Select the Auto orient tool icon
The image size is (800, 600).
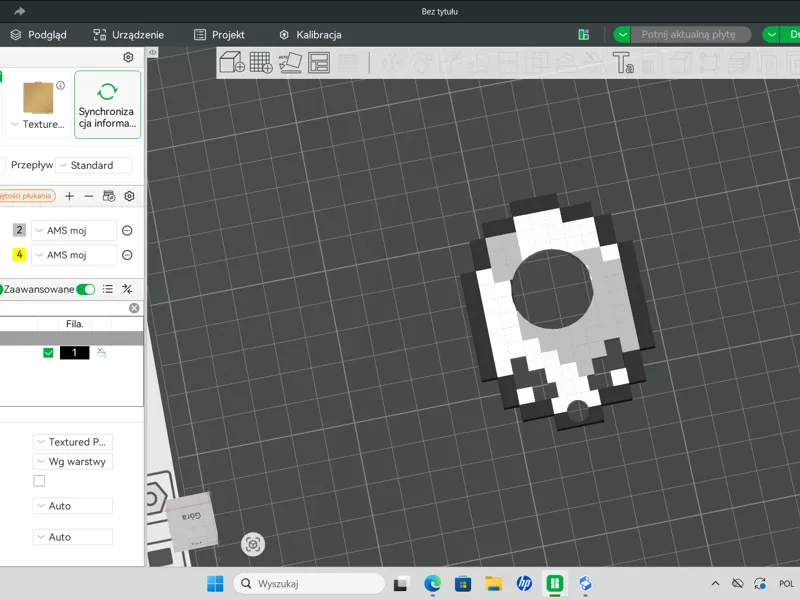(x=290, y=63)
